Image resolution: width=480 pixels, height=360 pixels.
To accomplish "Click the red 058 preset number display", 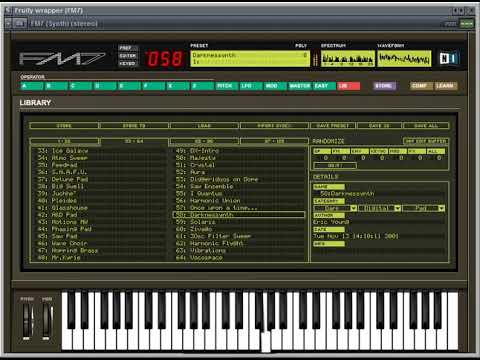I will (x=165, y=59).
